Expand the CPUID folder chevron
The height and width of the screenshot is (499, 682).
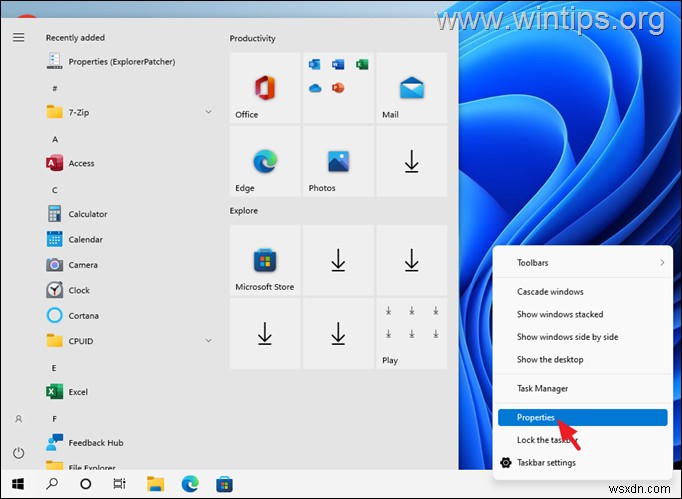(x=208, y=341)
